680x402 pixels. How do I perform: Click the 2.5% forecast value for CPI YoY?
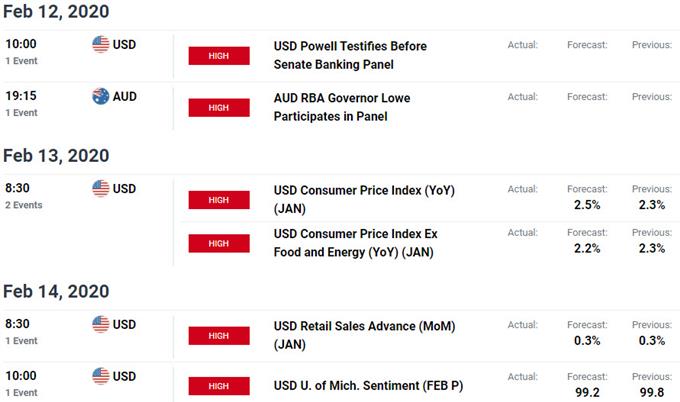[x=587, y=205]
